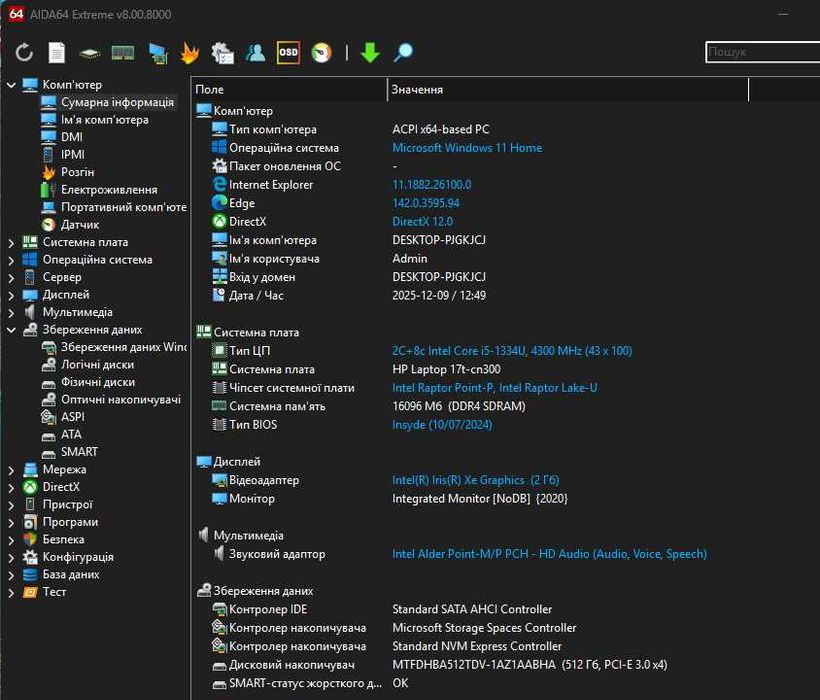820x700 pixels.
Task: Click the user profile toolbar icon
Action: 256,52
